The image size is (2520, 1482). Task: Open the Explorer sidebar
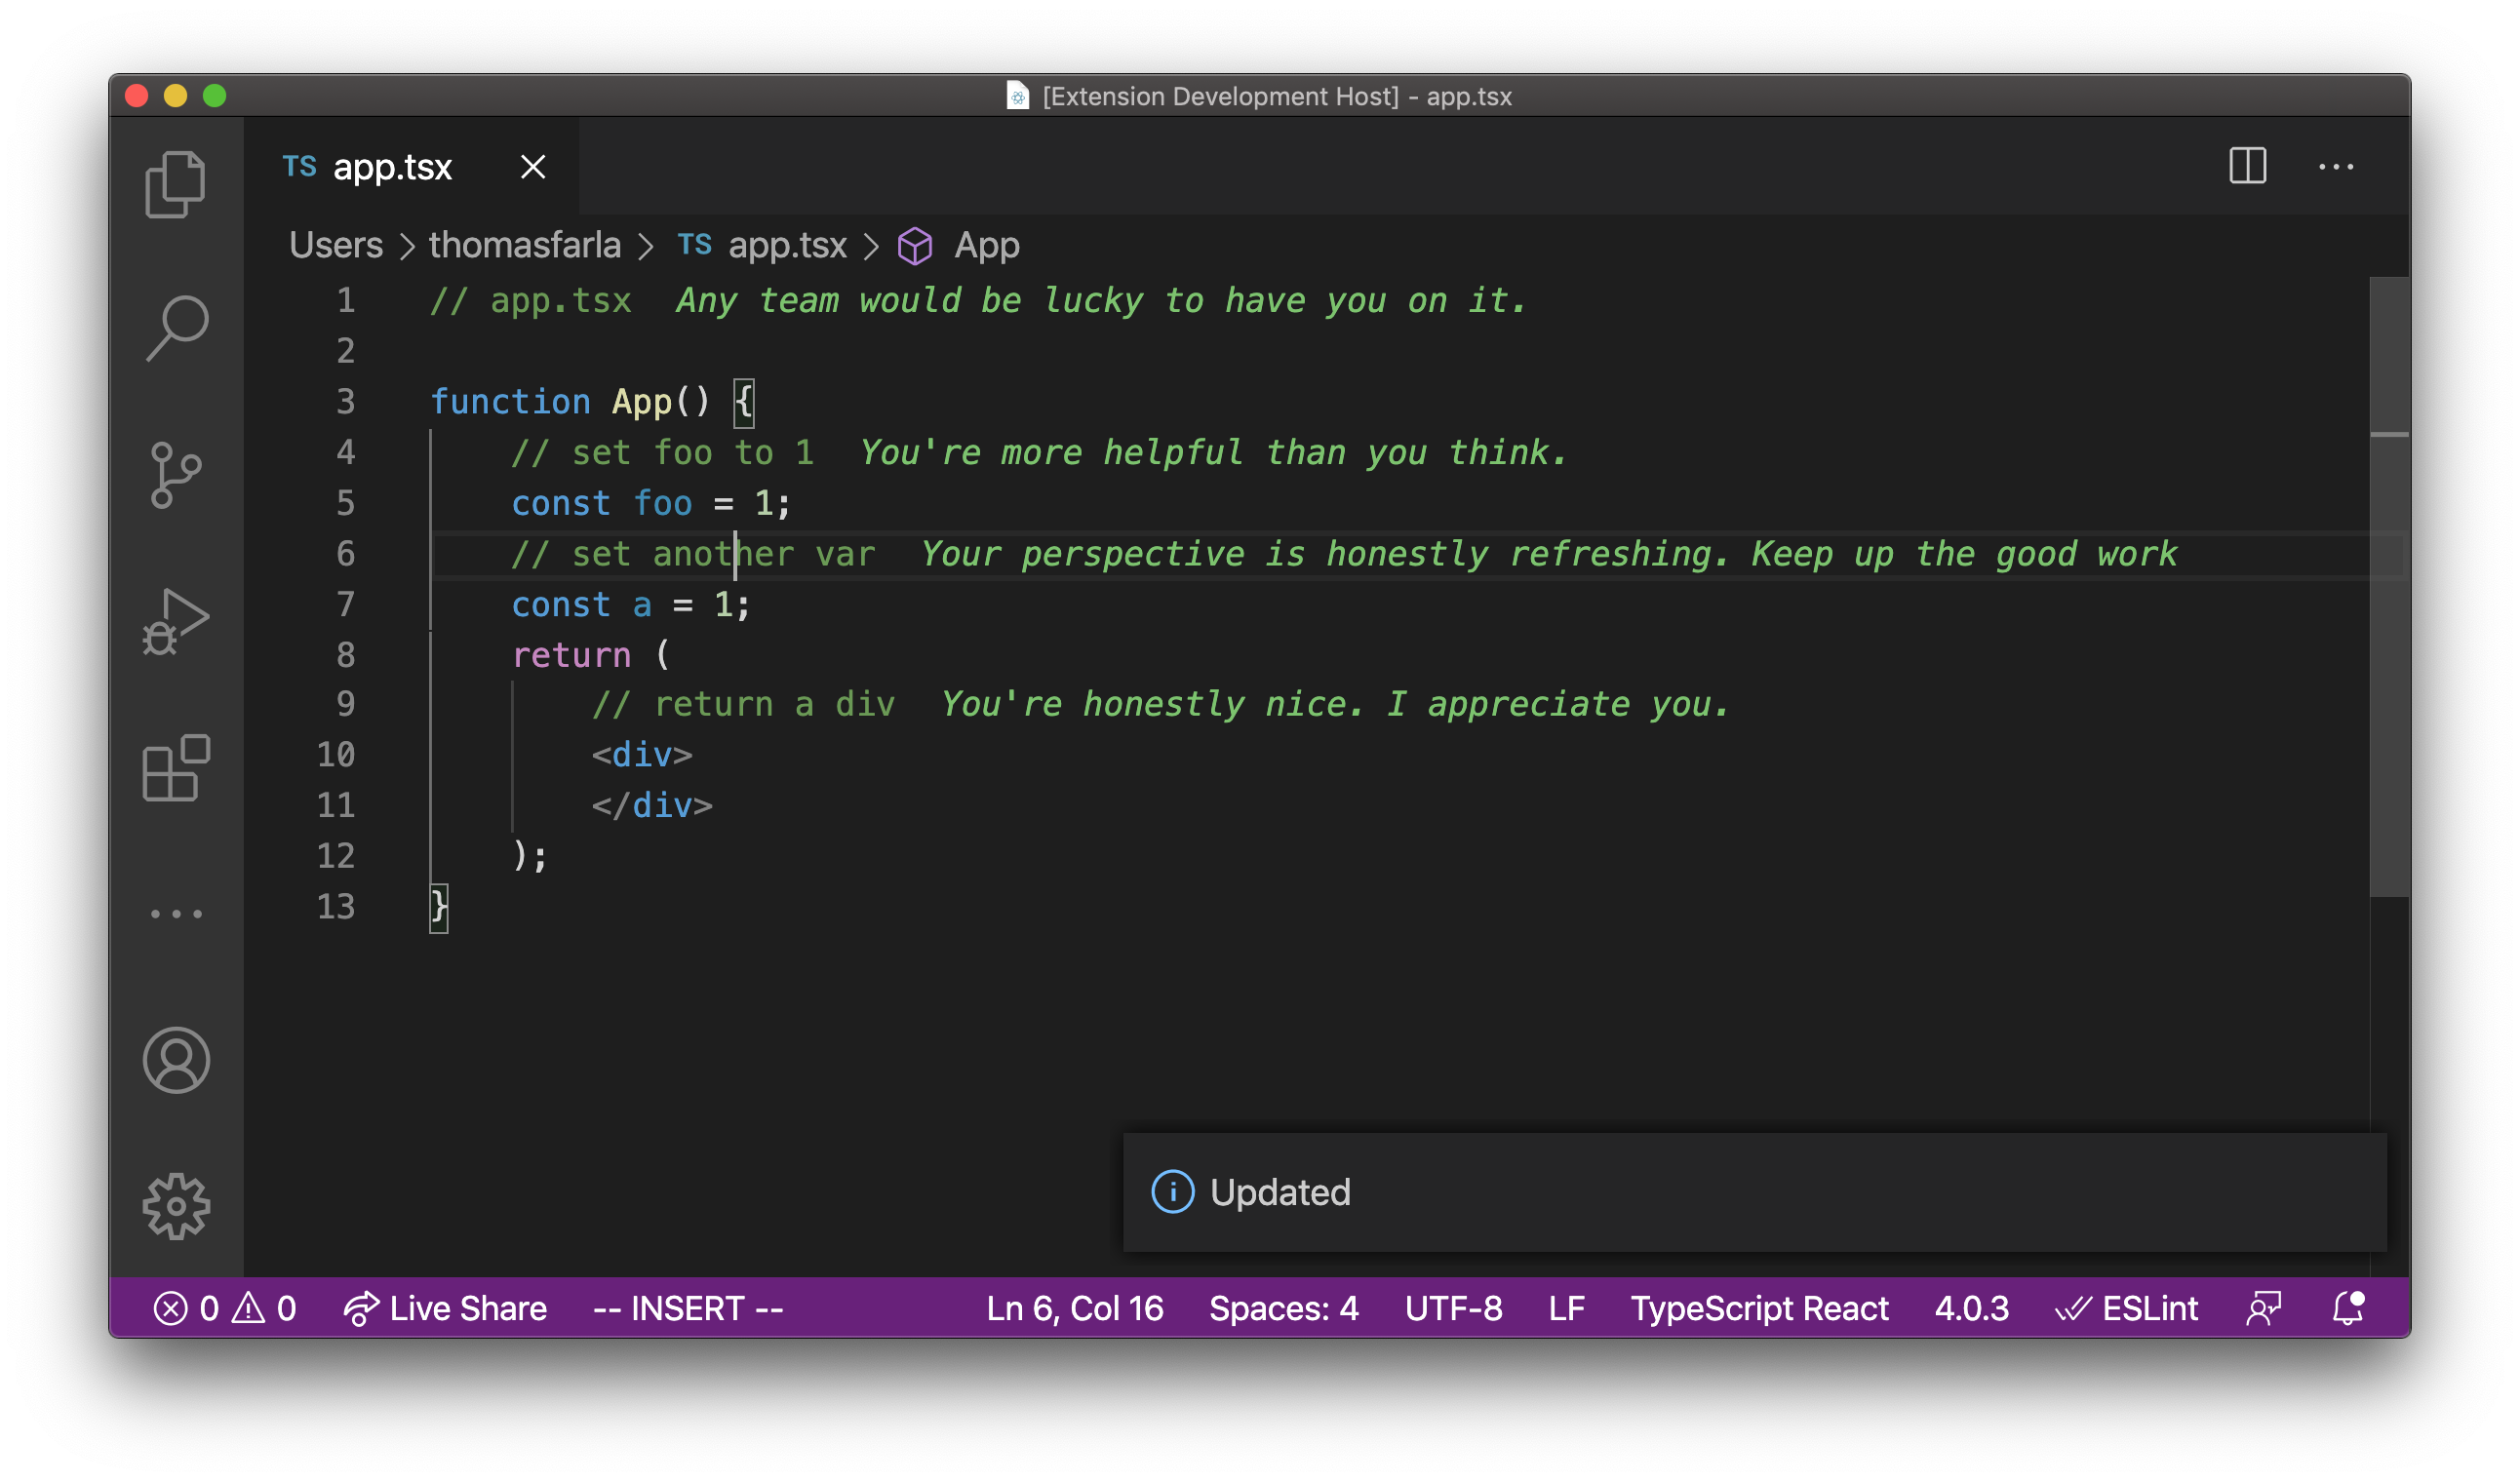[x=177, y=182]
